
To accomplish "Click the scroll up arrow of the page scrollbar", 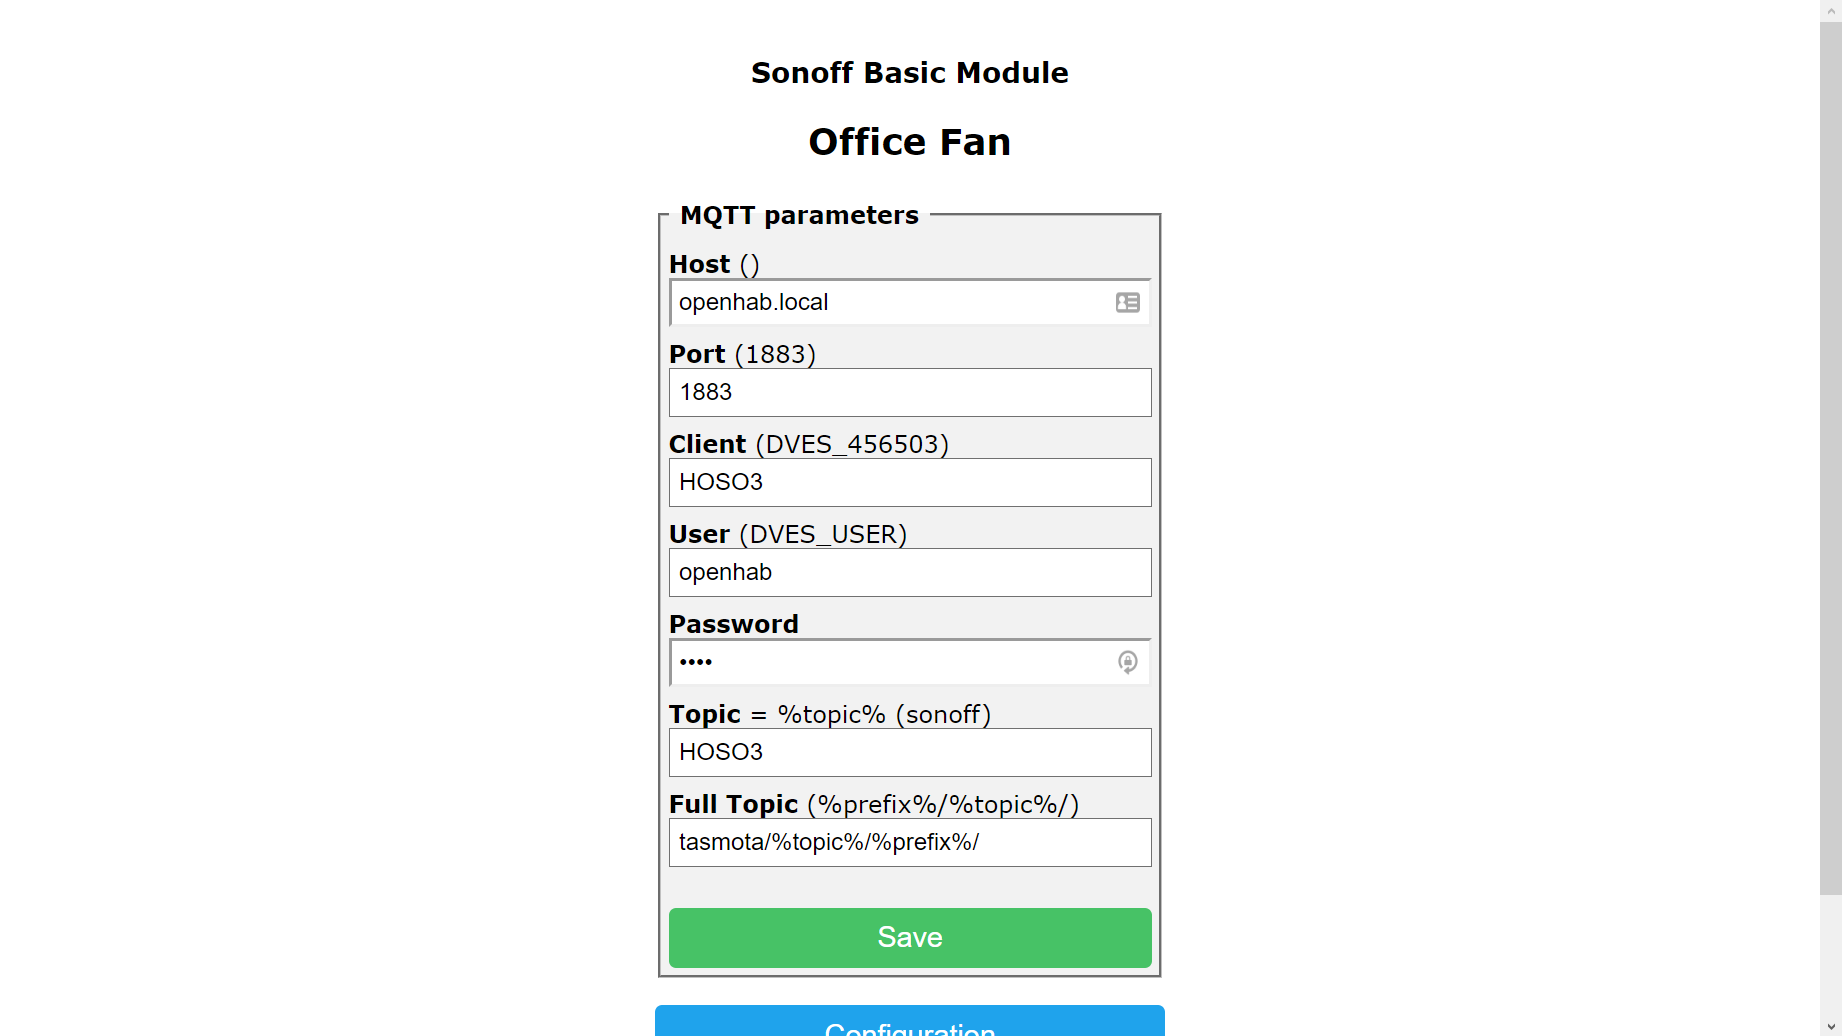I will (1830, 10).
